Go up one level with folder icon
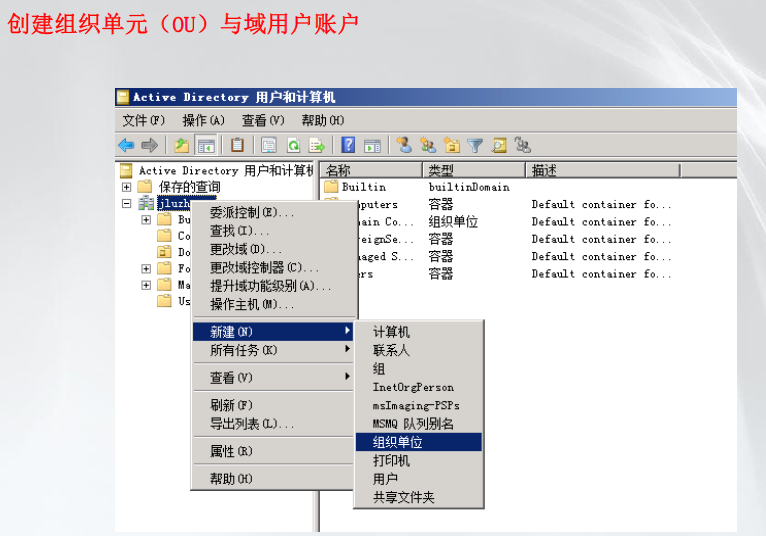 181,145
